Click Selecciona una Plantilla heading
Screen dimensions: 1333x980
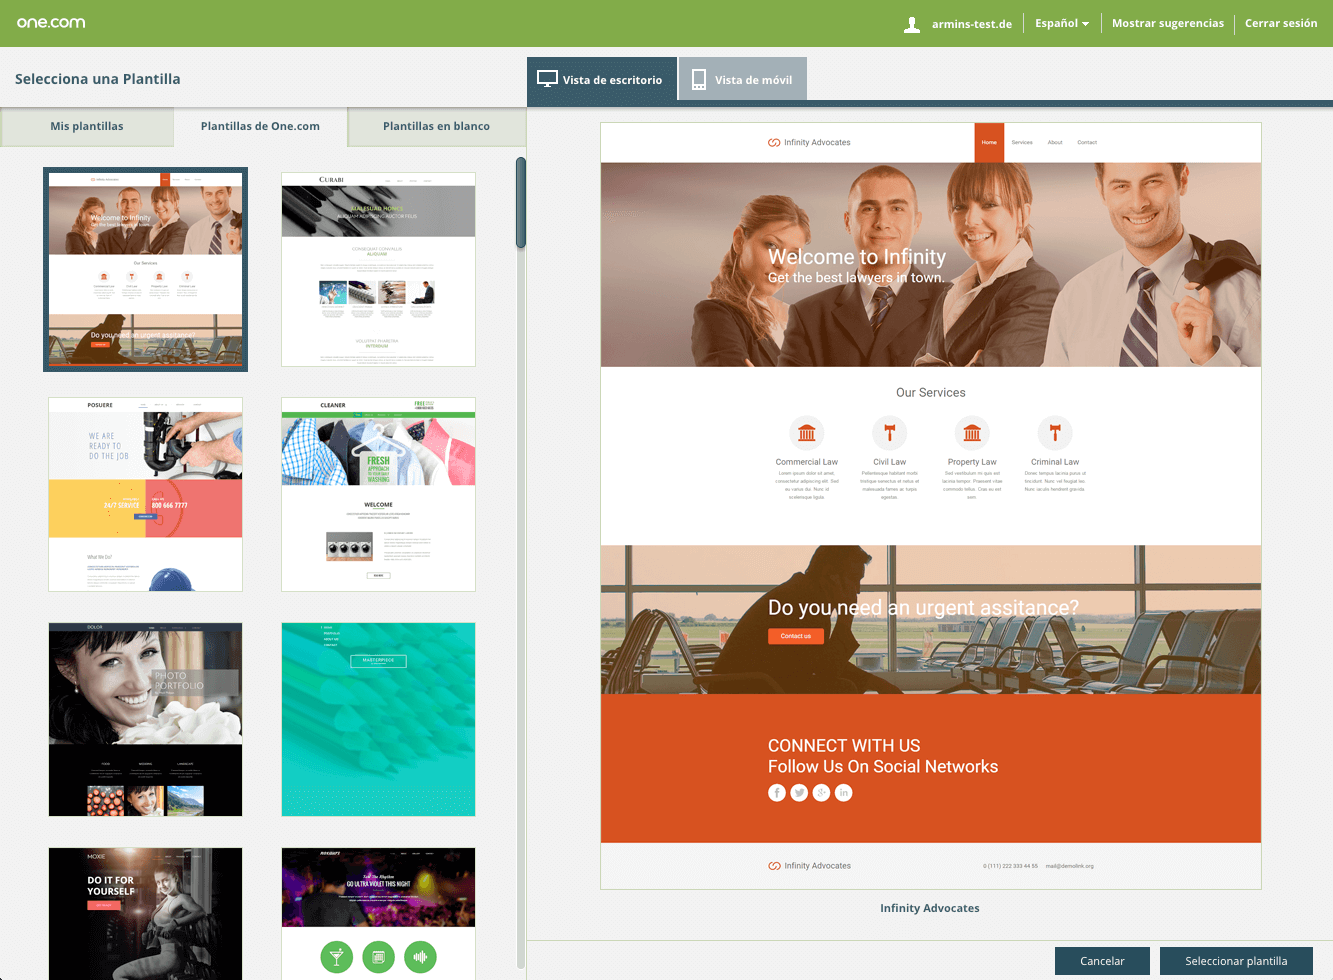98,79
